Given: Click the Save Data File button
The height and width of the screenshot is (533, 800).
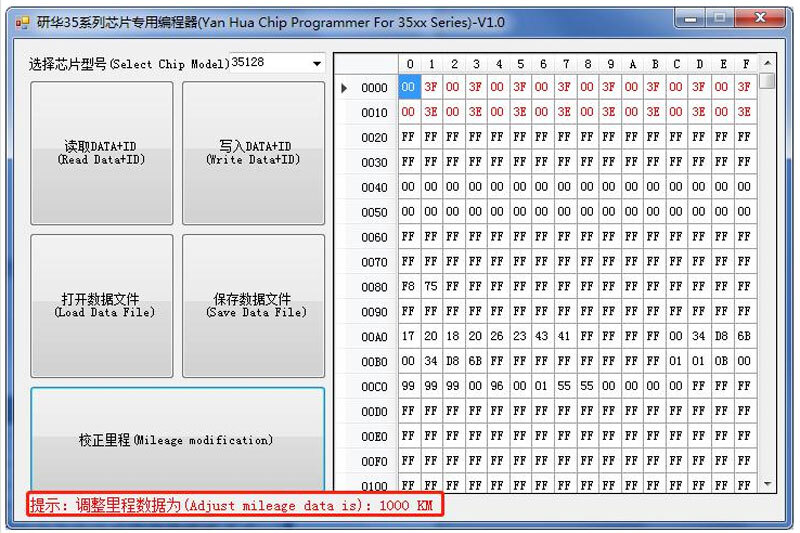Looking at the screenshot, I should click(x=253, y=305).
